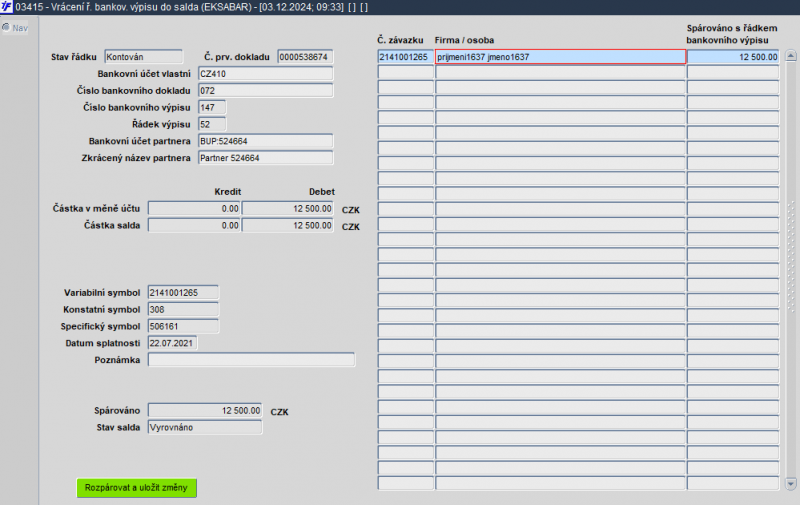Click Spárováno s řádkem bankovního výpisu header
This screenshot has width=800, height=505.
click(732, 34)
